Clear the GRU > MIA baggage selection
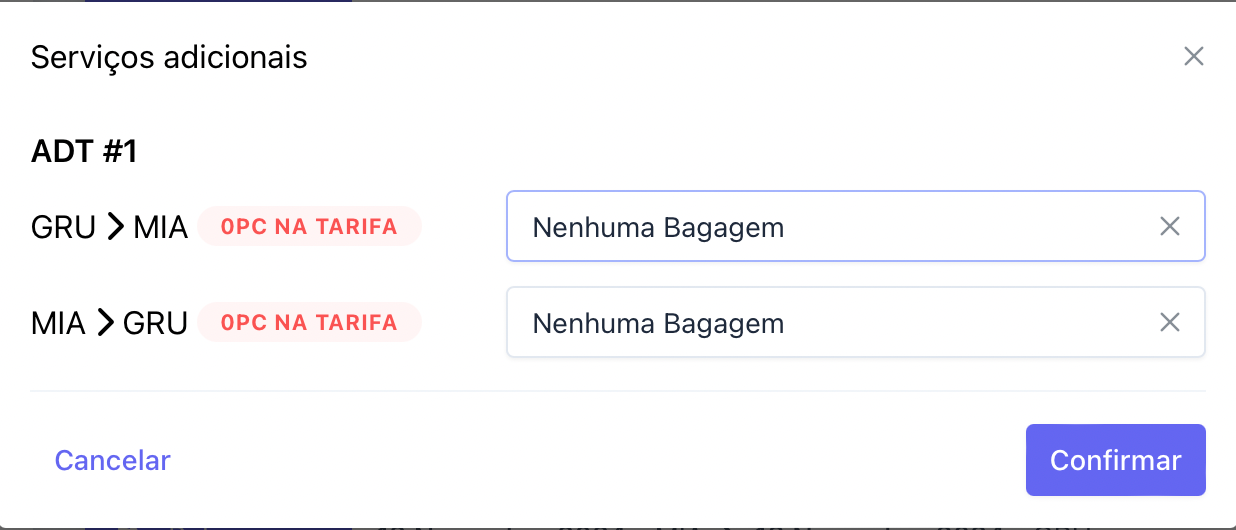Viewport: 1236px width, 530px height. 1169,227
